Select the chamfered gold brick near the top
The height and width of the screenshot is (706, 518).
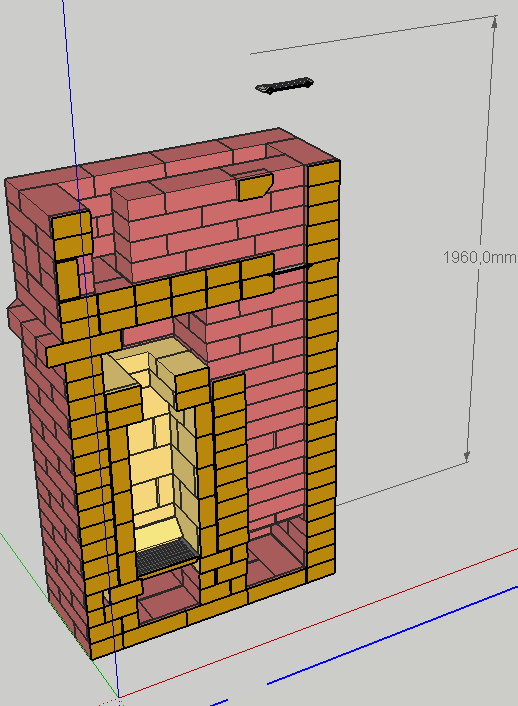point(255,187)
